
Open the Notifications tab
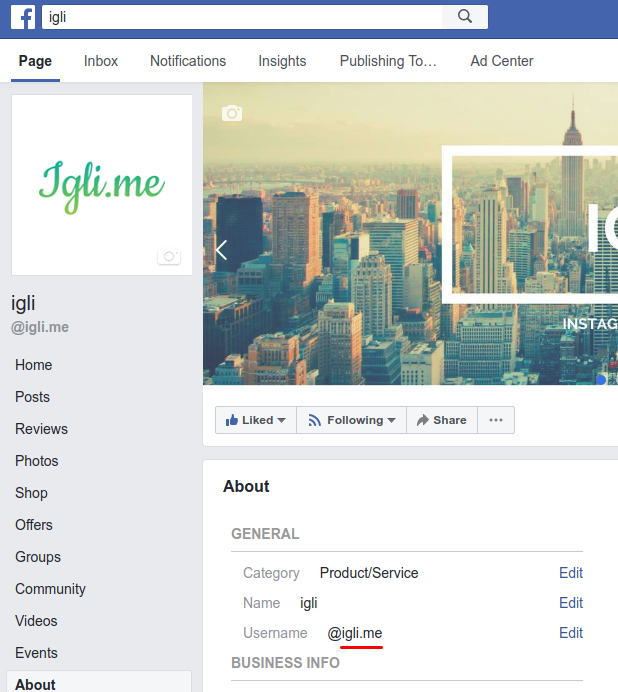click(188, 61)
